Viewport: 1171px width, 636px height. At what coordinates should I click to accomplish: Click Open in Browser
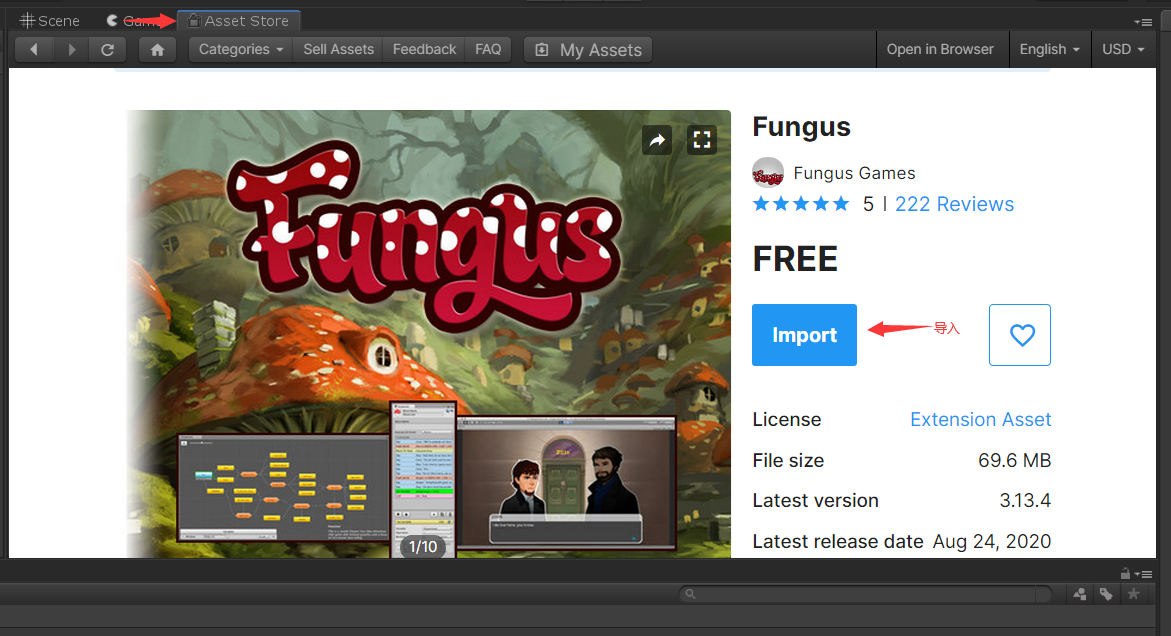[x=940, y=49]
